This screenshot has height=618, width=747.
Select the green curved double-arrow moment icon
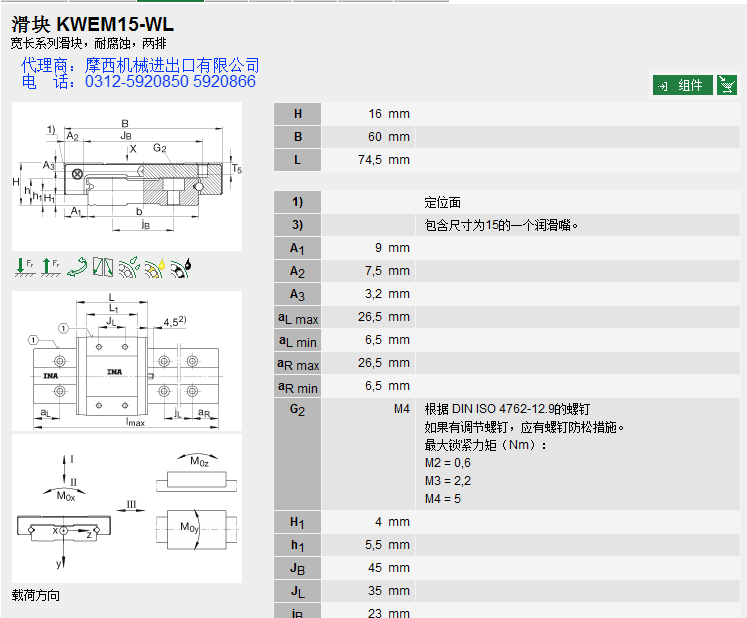click(x=77, y=267)
